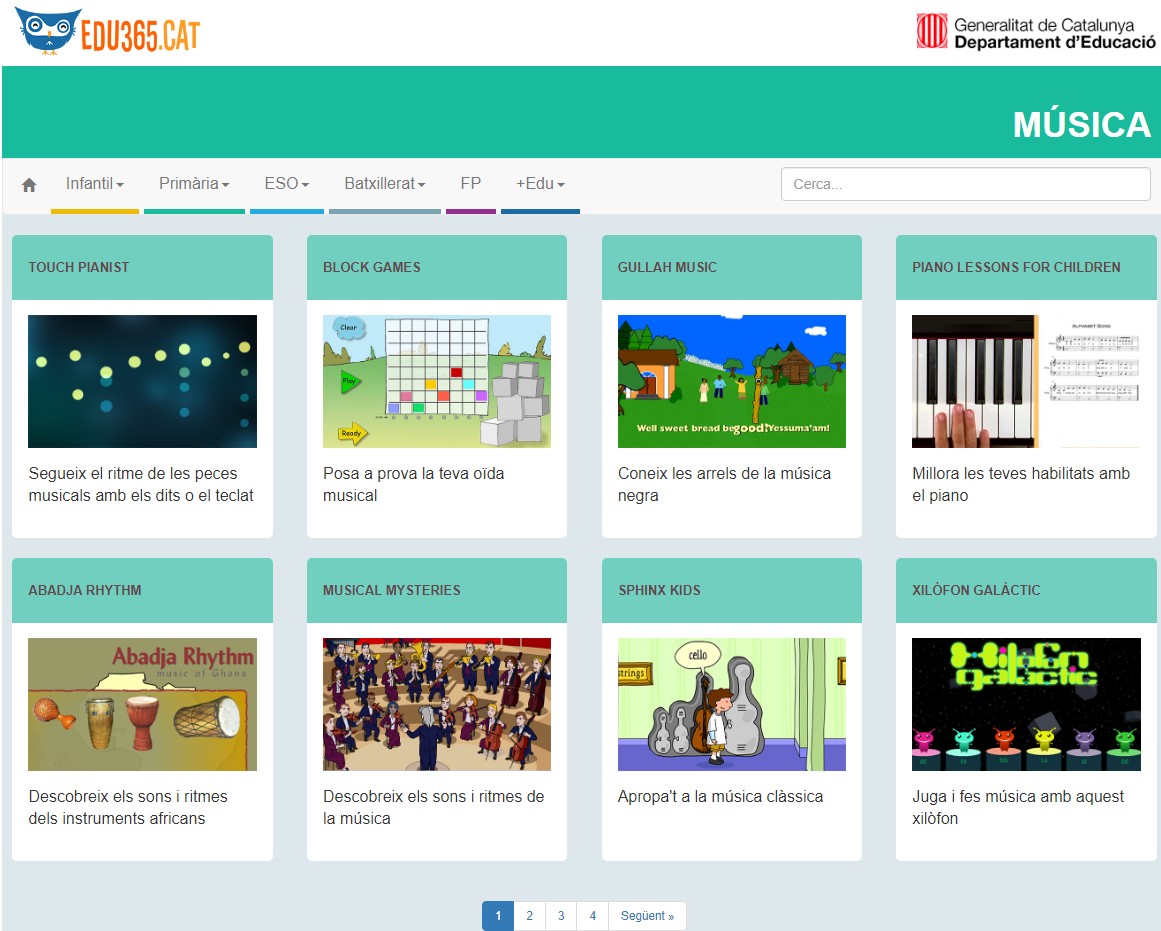This screenshot has height=931, width=1161.
Task: Click the Següent next page link
Action: 647,916
